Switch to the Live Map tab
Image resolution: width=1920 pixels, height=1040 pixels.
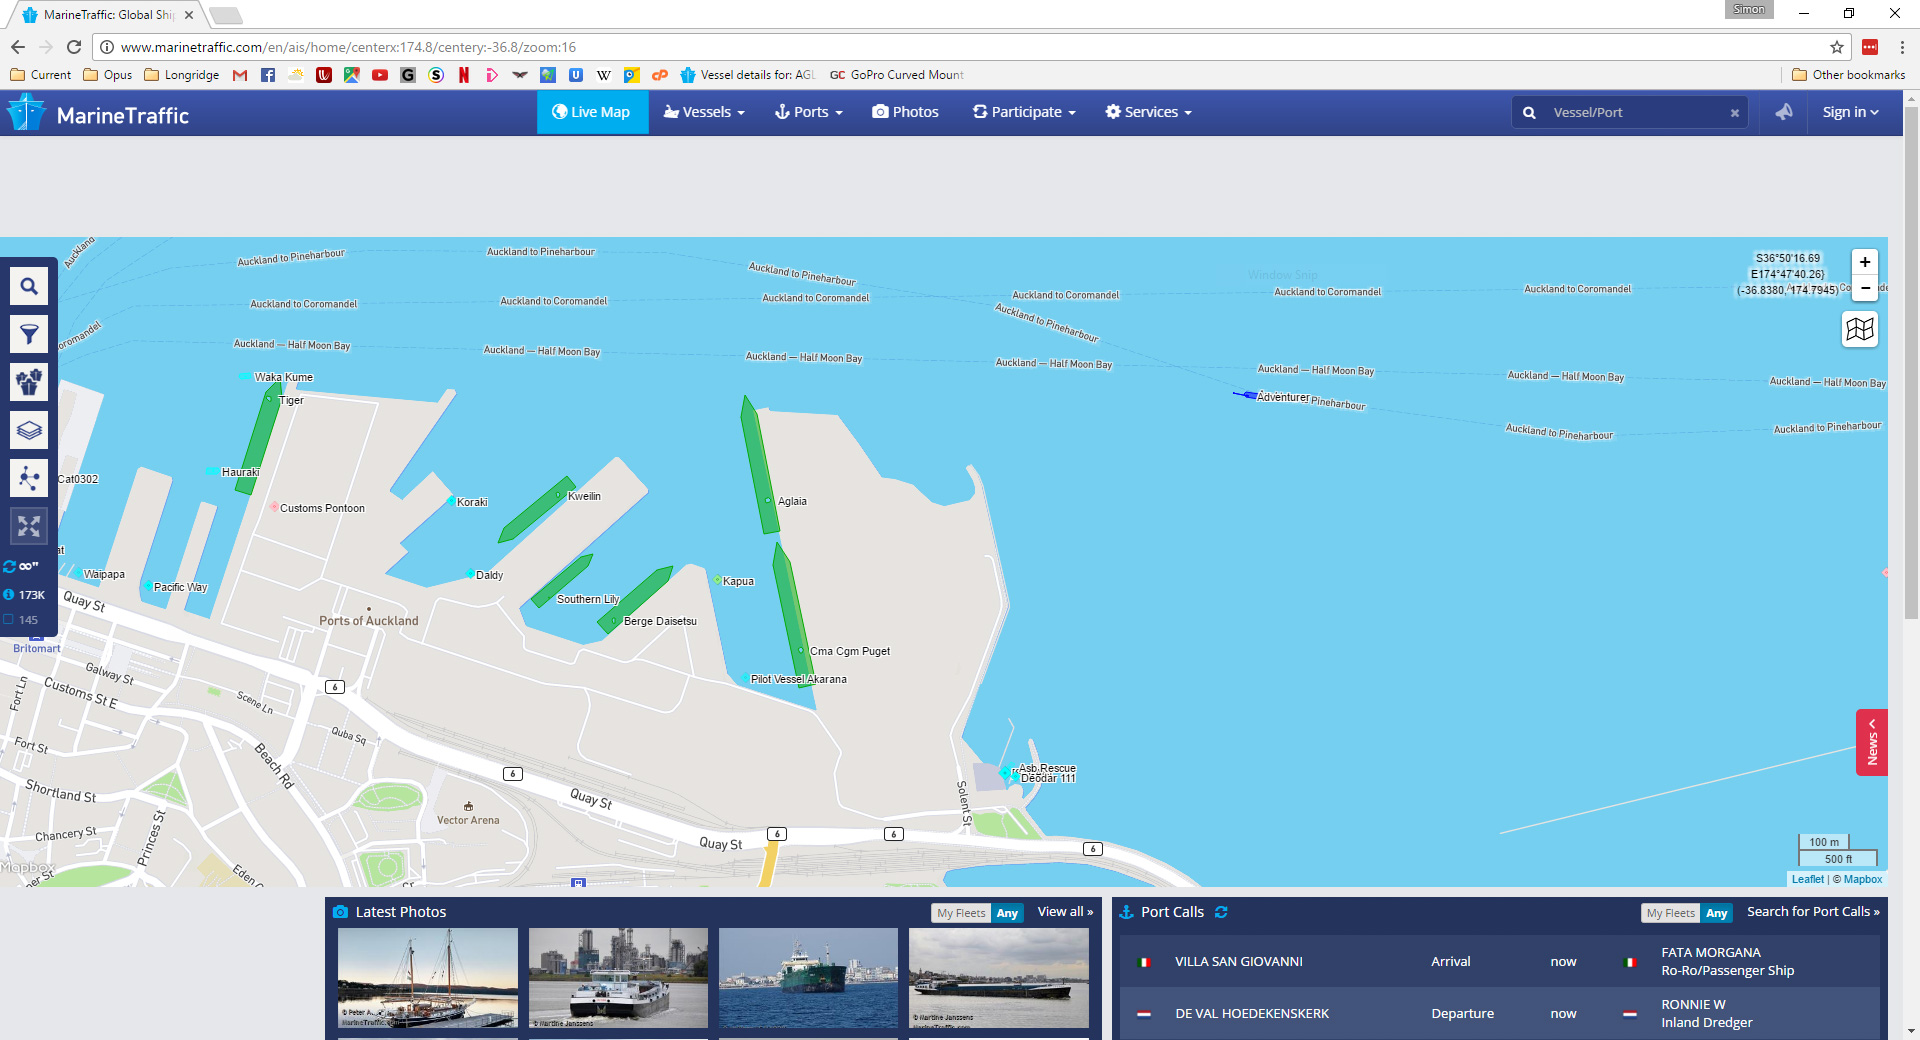pyautogui.click(x=592, y=112)
